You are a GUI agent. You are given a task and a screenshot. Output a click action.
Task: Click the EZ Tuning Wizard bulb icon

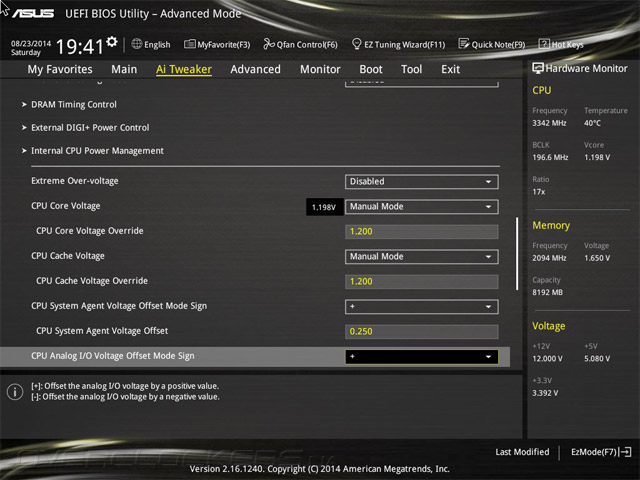(x=356, y=44)
